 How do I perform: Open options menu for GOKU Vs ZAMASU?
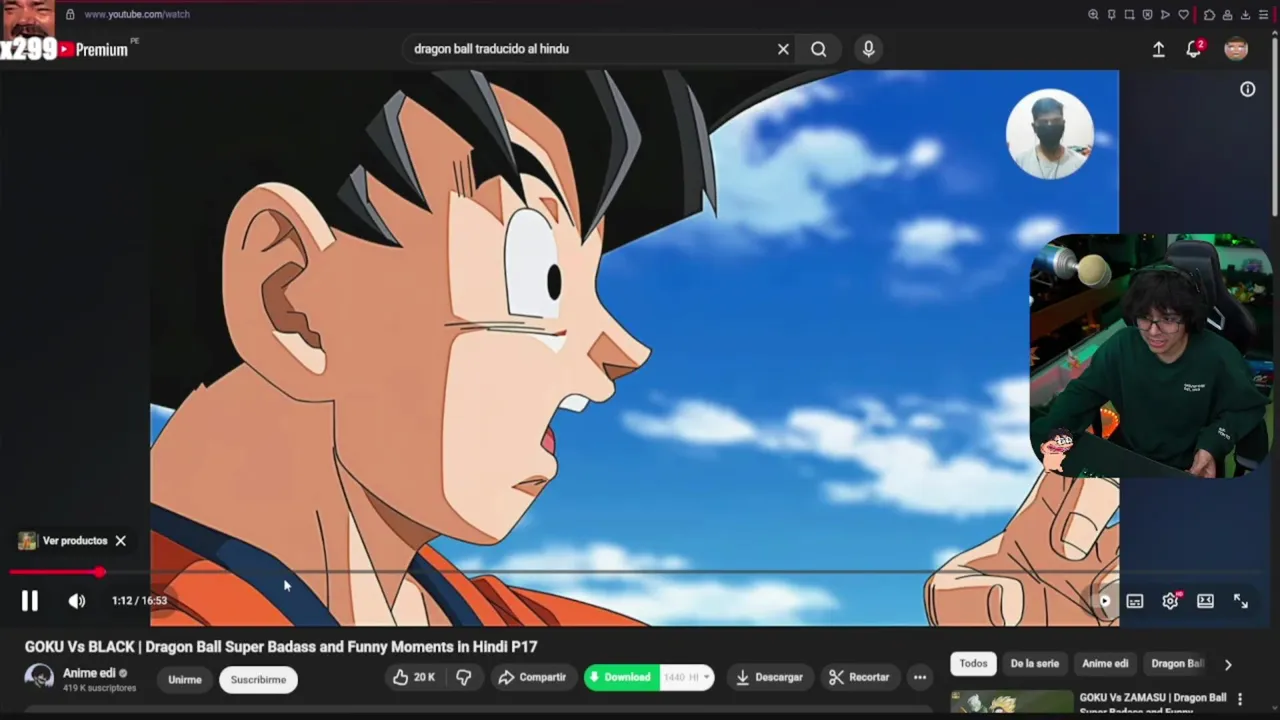pyautogui.click(x=1240, y=700)
